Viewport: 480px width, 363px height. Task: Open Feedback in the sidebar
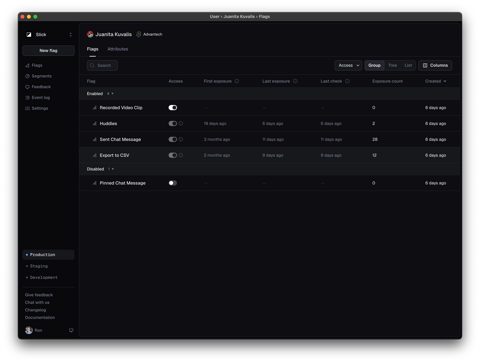(38, 87)
